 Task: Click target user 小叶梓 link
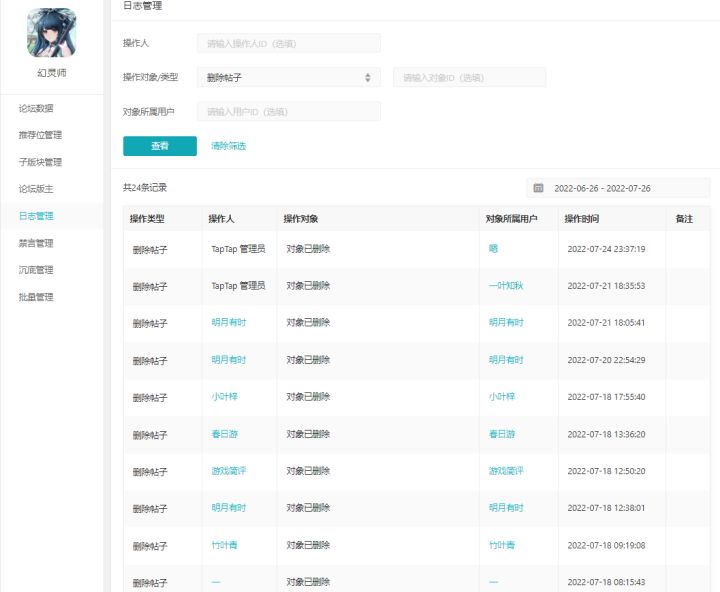502,396
